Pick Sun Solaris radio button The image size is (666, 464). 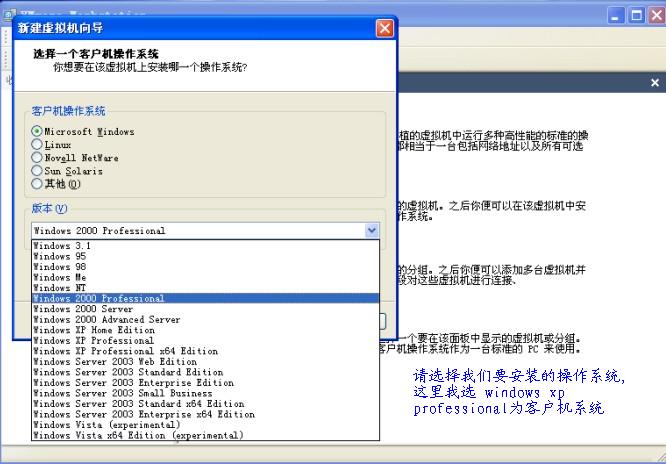(37, 170)
